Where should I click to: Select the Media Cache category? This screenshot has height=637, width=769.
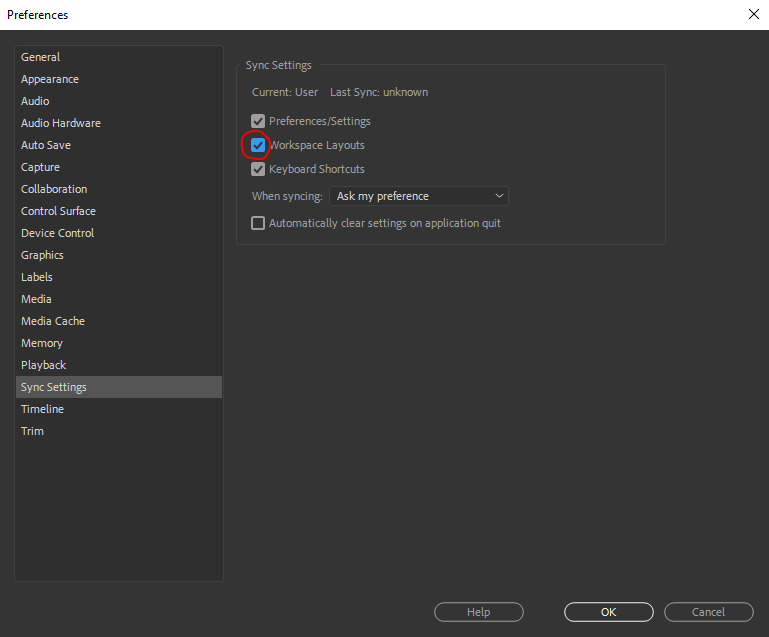tap(53, 321)
